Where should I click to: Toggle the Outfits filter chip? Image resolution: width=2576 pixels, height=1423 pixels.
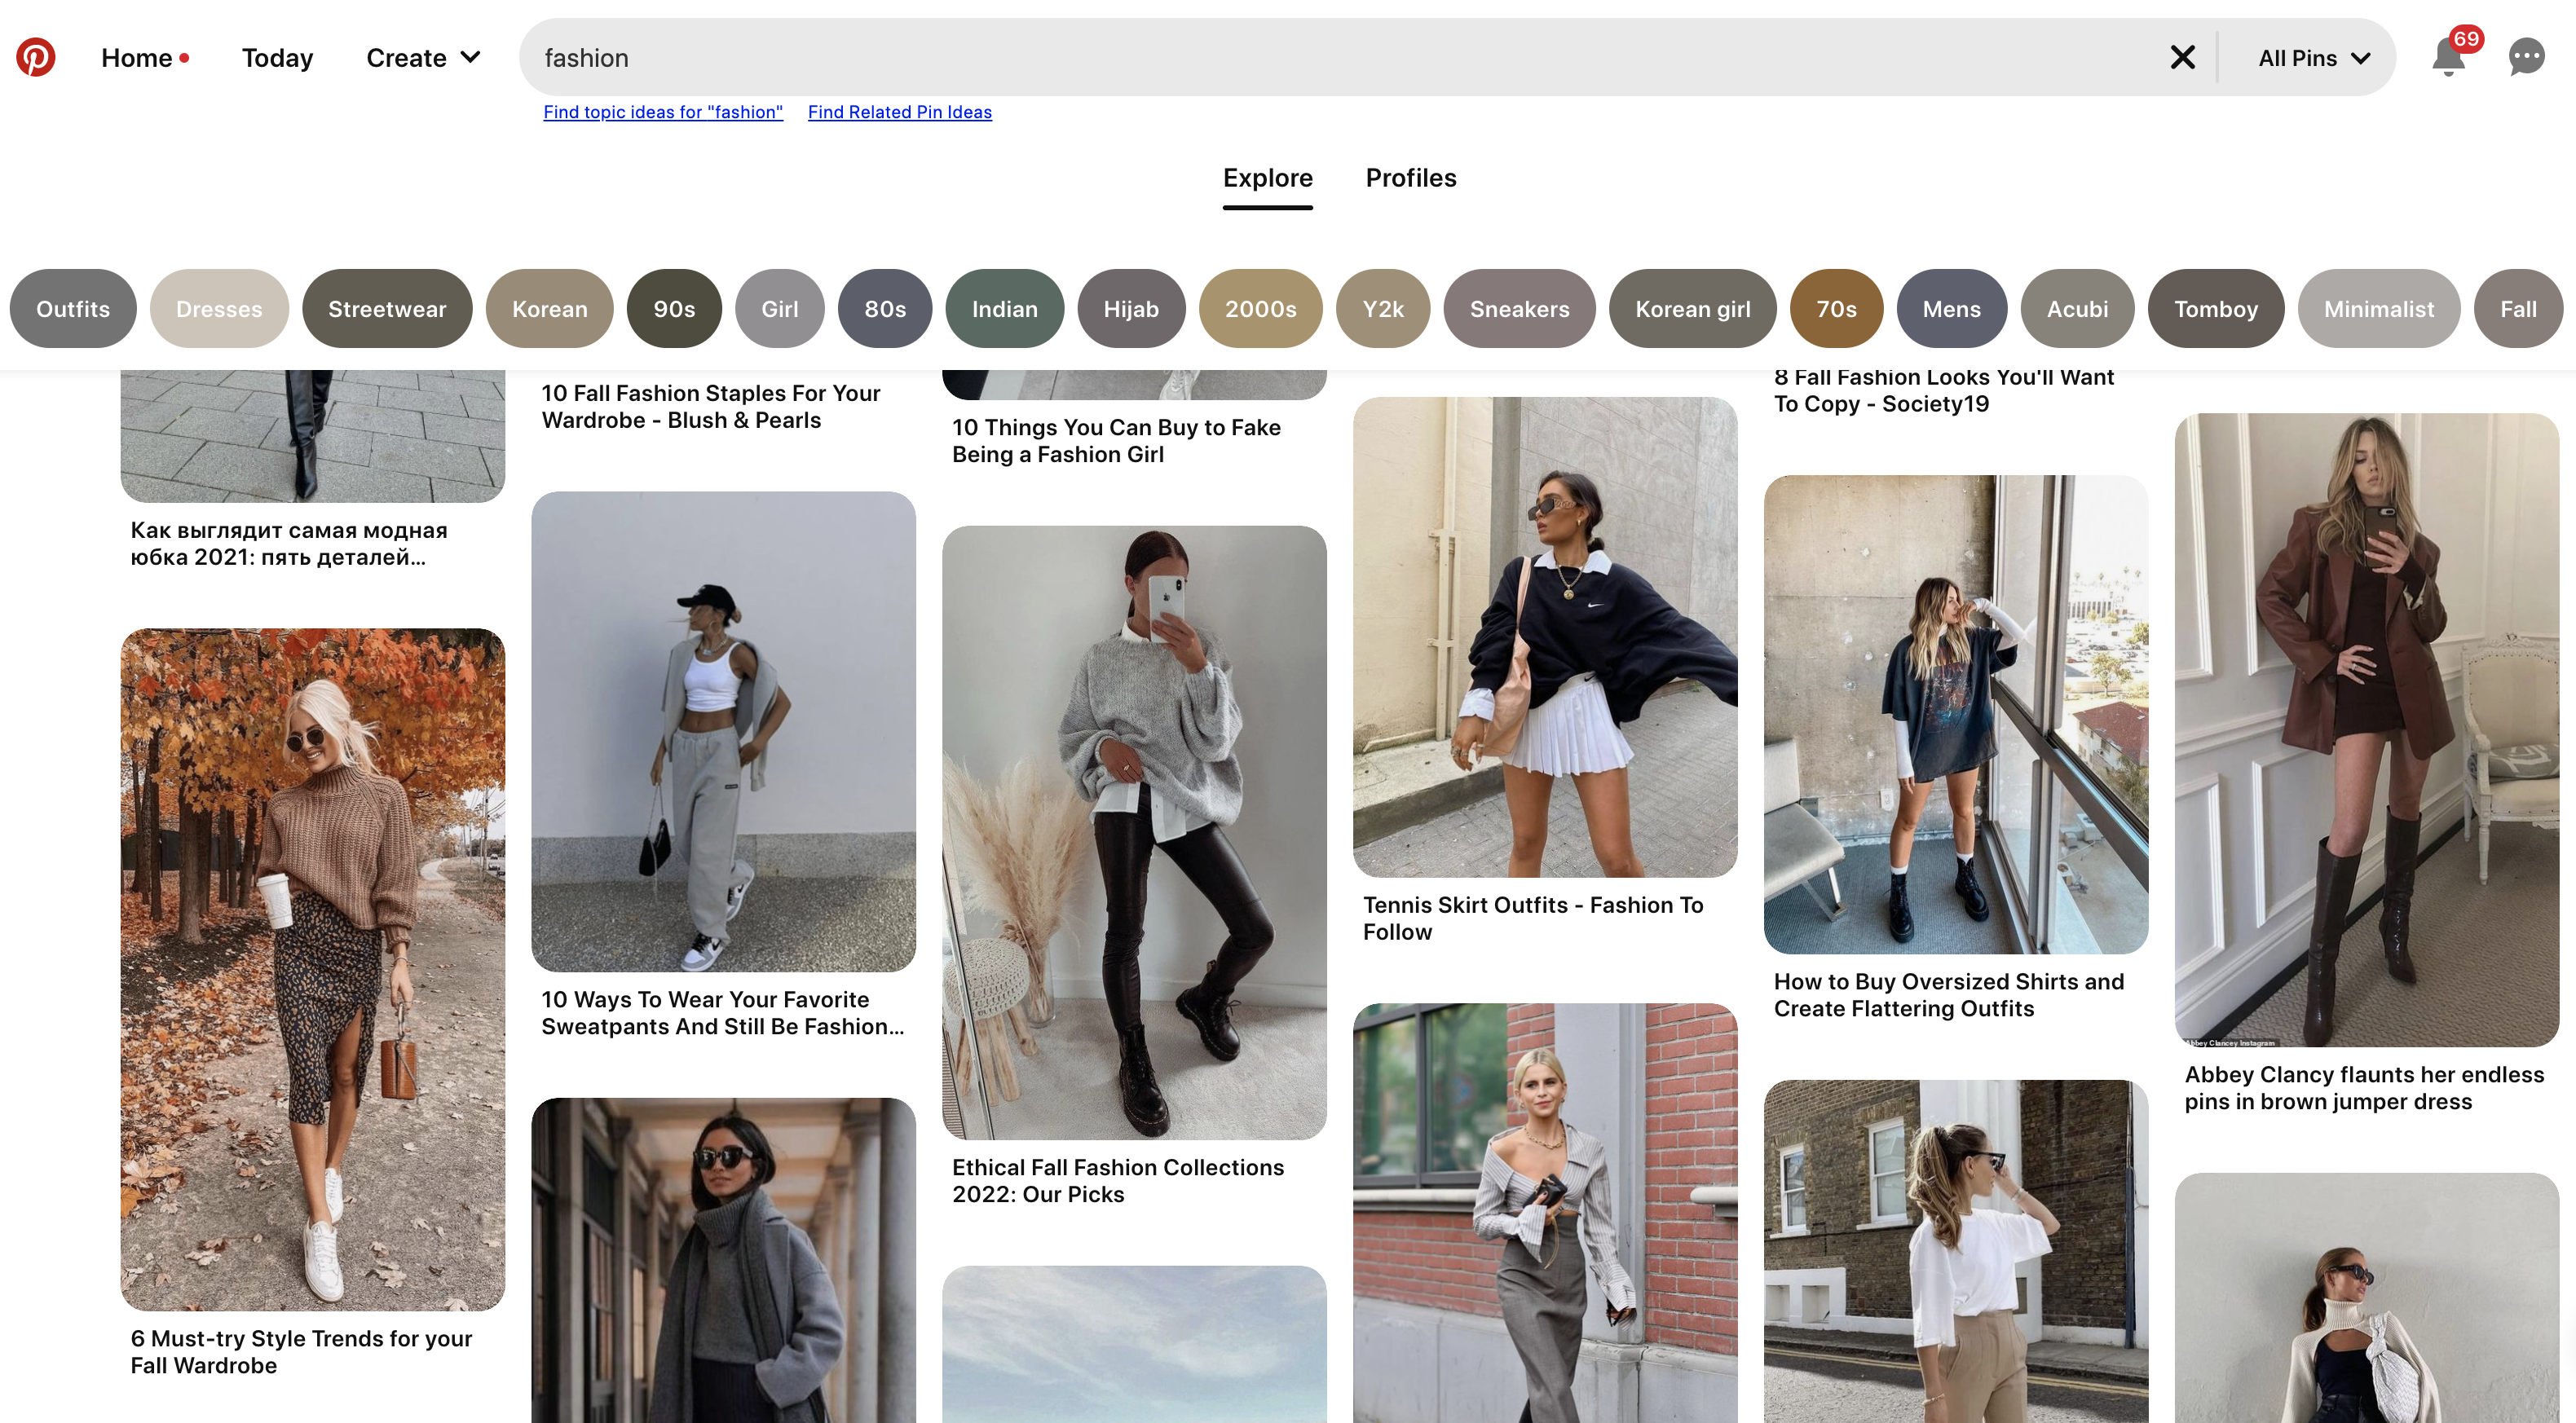click(x=73, y=308)
